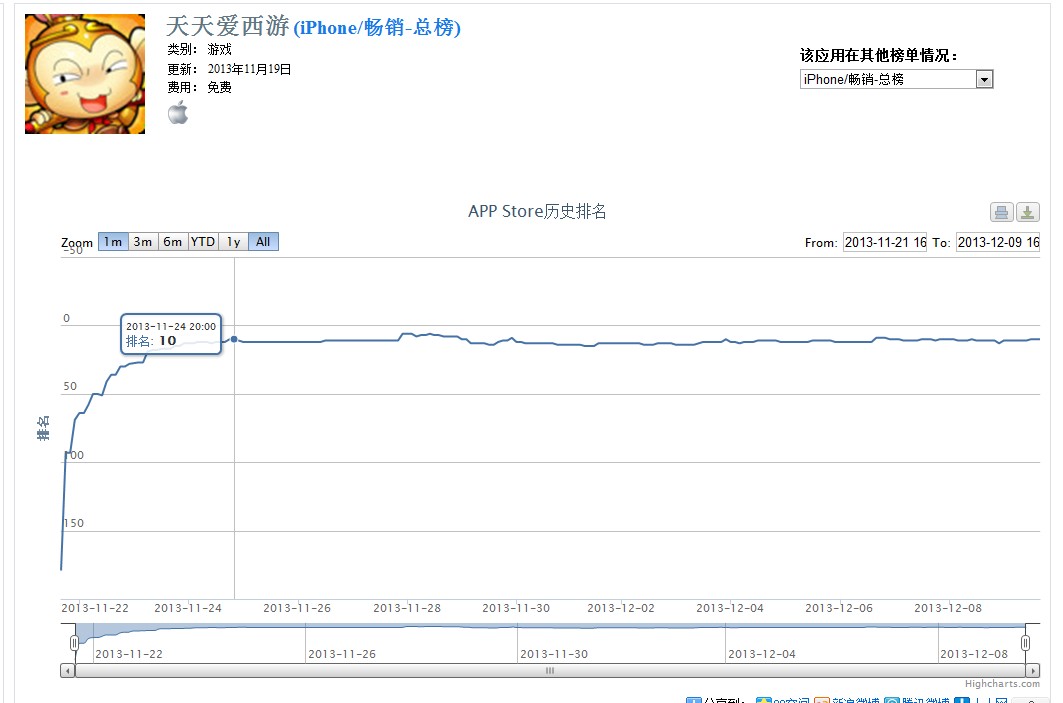Switch zoom to YTD

pyautogui.click(x=203, y=242)
